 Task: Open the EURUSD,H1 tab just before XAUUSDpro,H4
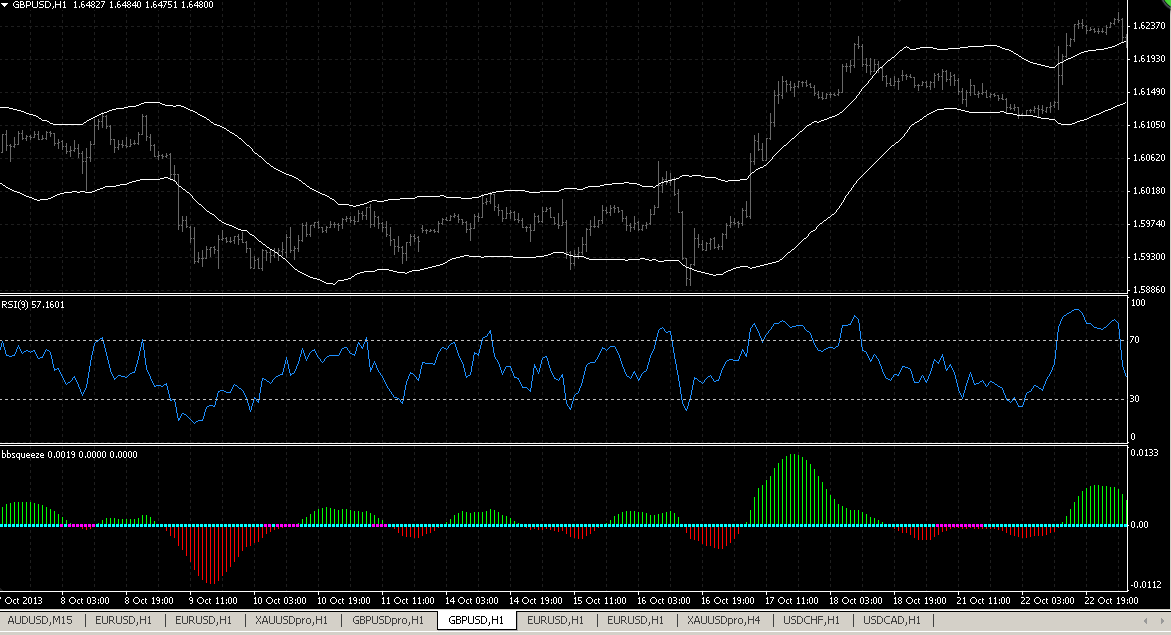pyautogui.click(x=636, y=620)
